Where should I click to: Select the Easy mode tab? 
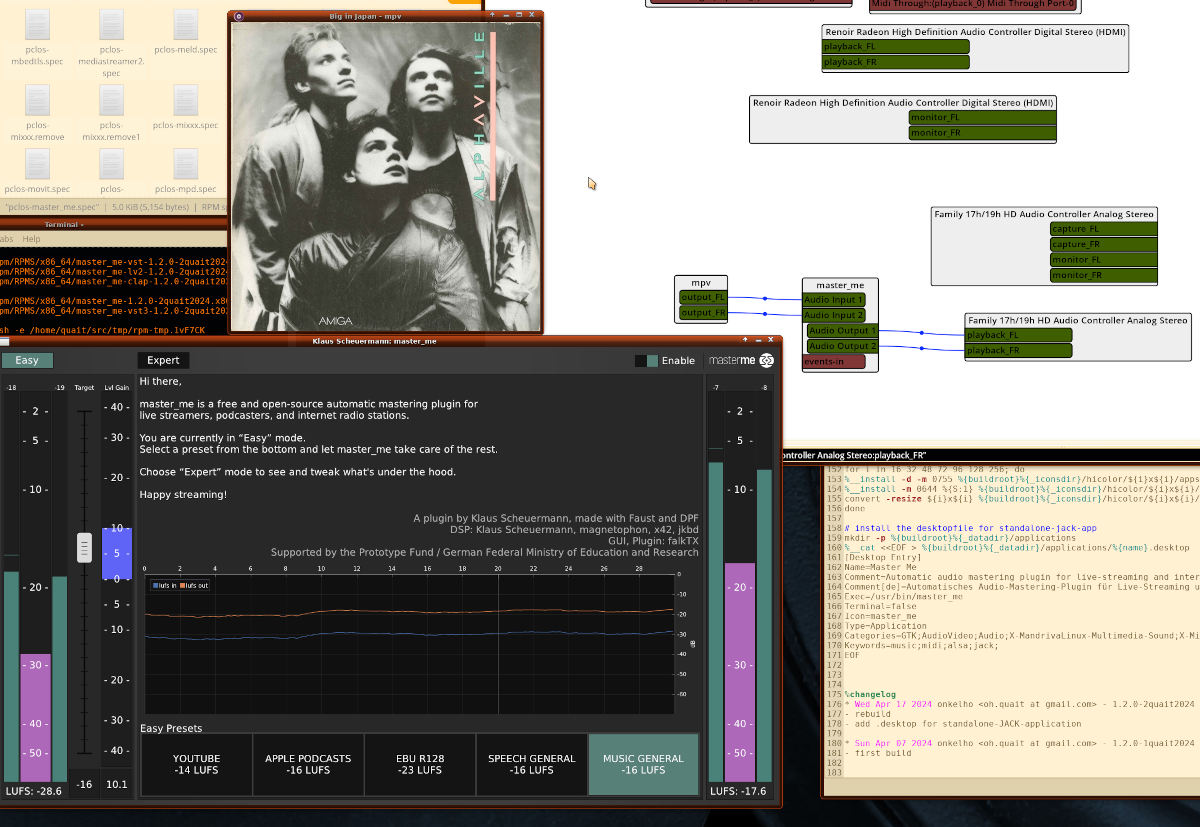coord(27,360)
